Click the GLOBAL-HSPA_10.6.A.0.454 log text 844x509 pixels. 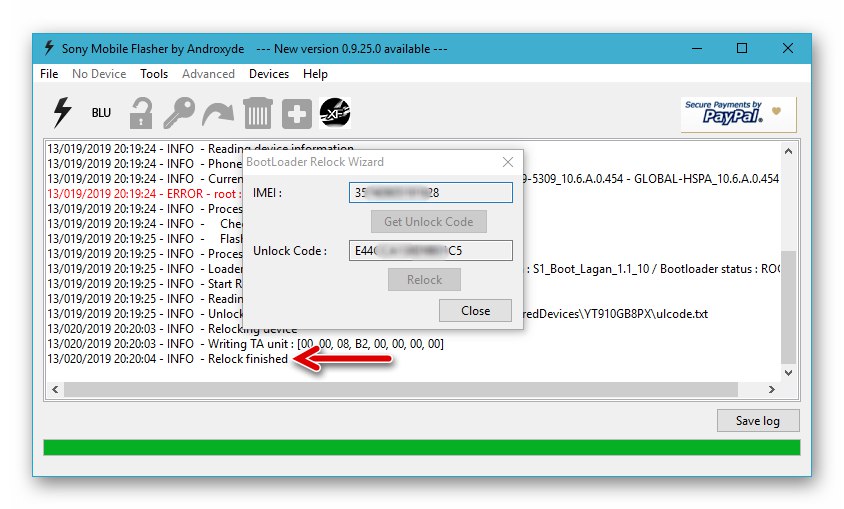click(x=706, y=179)
